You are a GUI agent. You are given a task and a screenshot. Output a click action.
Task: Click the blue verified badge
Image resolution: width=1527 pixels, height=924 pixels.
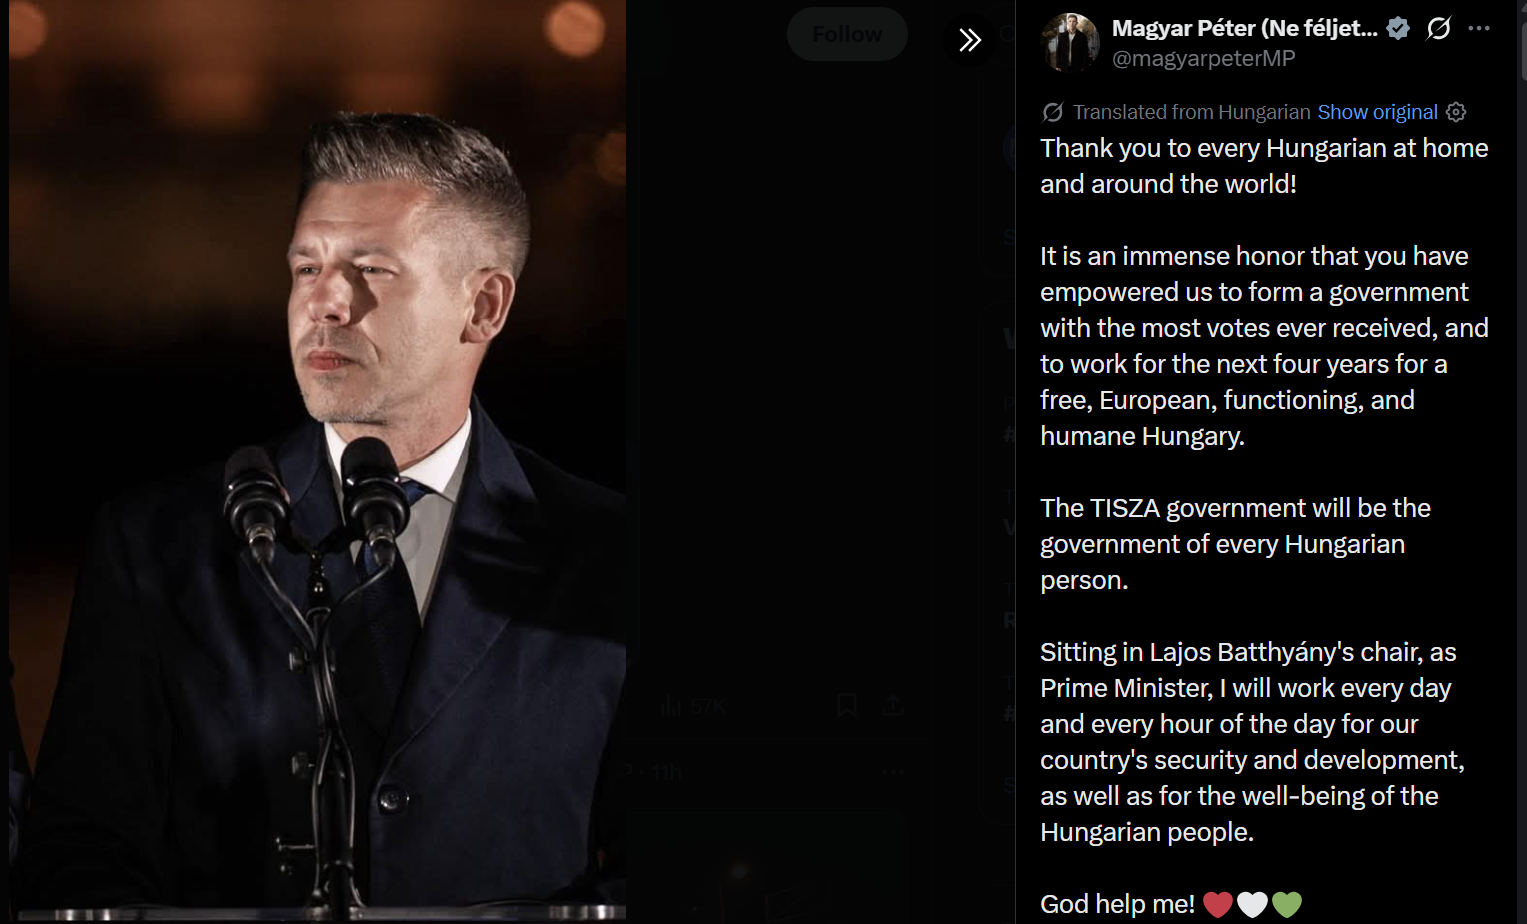tap(1398, 28)
